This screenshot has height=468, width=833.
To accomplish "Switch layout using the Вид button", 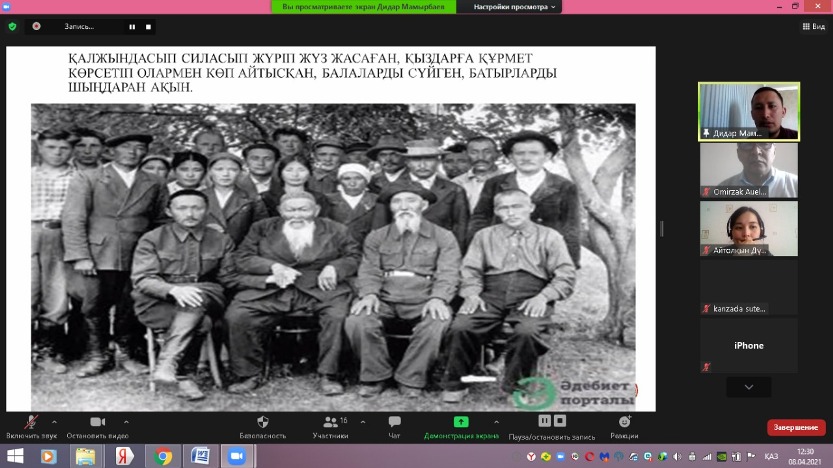I will coord(812,27).
